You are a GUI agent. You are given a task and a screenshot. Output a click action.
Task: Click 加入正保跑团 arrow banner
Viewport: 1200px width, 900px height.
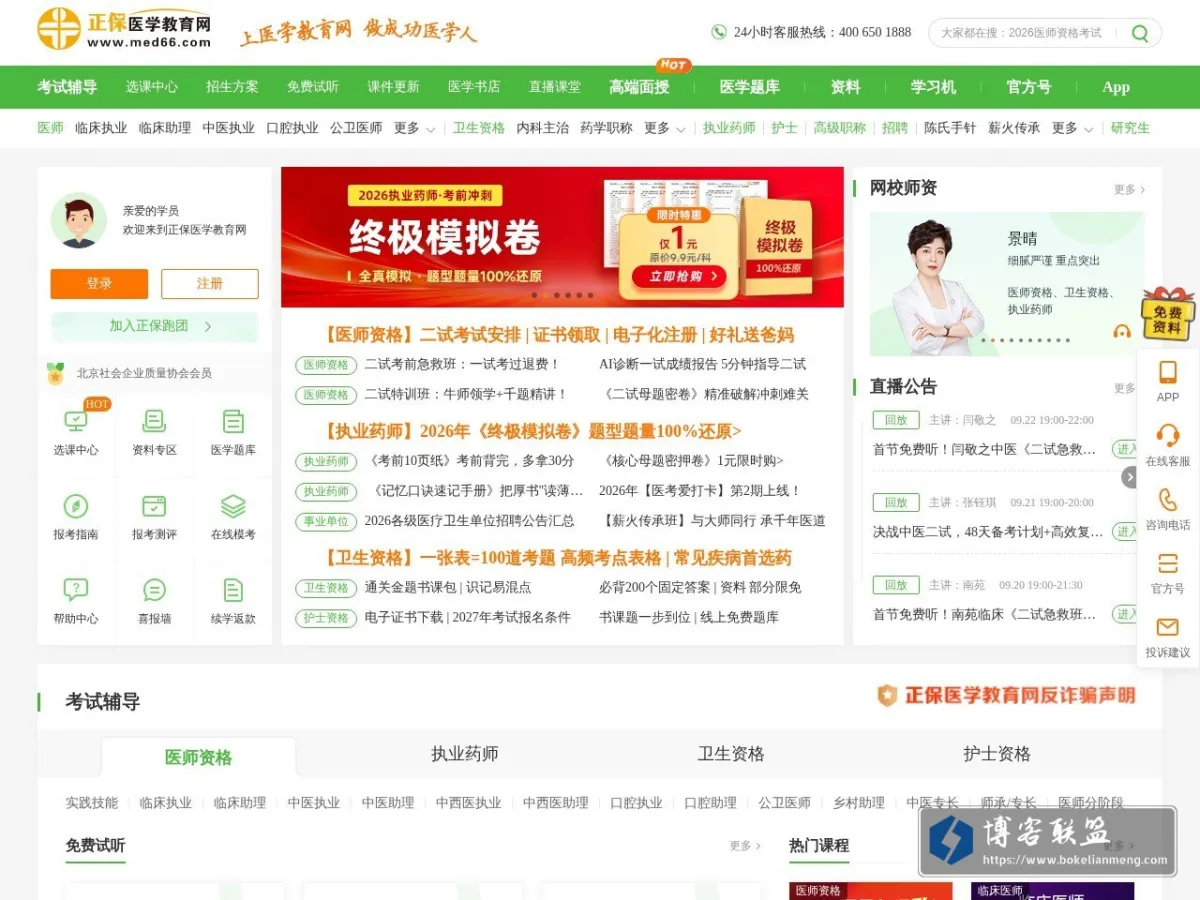[x=154, y=326]
